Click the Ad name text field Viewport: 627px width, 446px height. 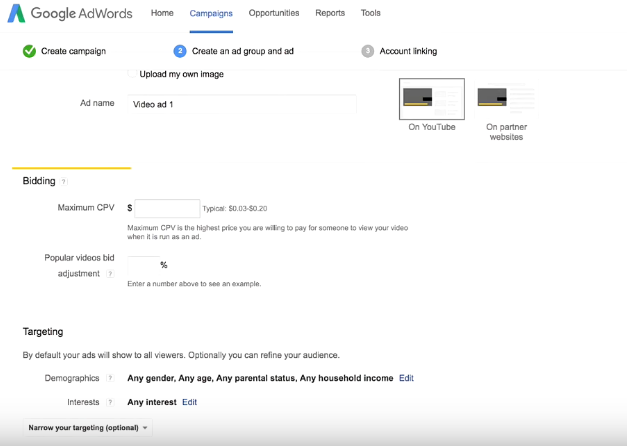[x=242, y=104]
